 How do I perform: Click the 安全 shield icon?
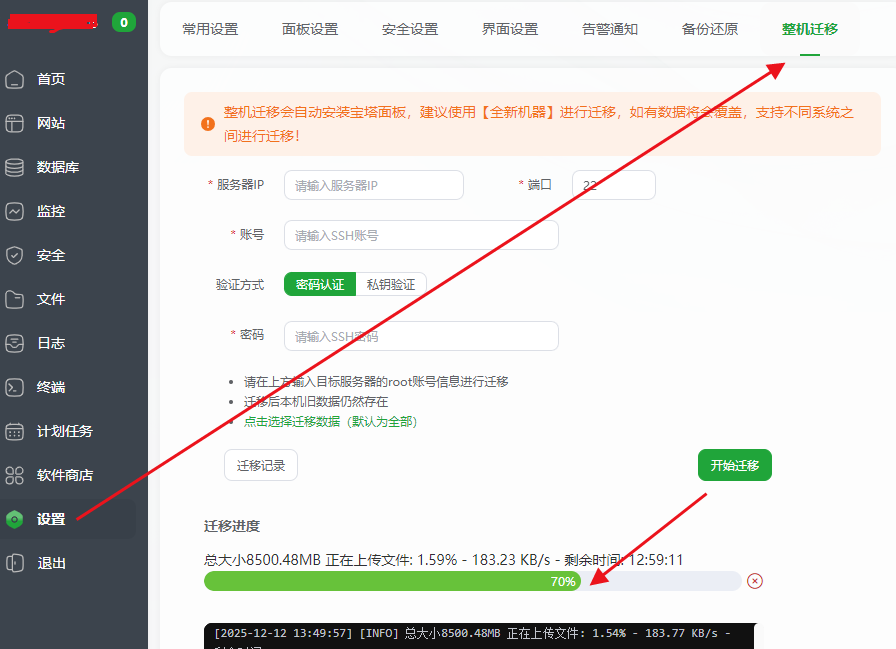14,255
